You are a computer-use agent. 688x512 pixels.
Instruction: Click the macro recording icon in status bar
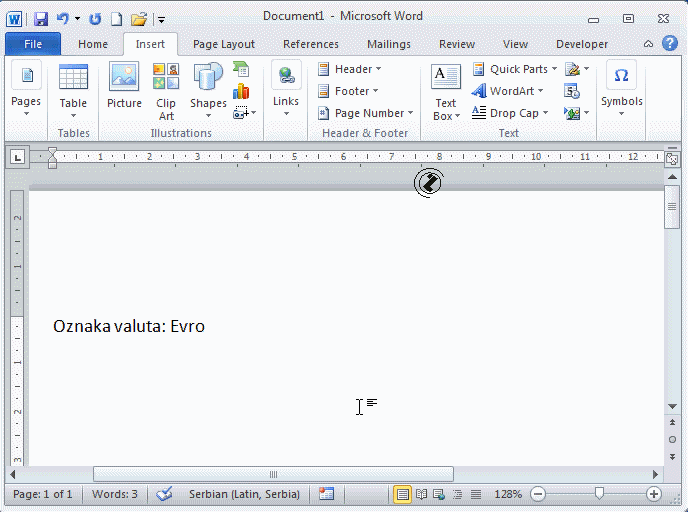(x=326, y=494)
